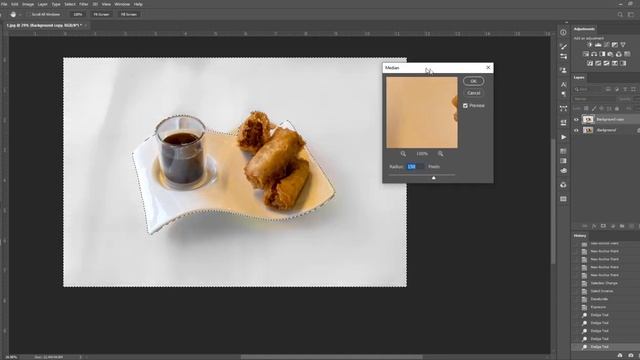Hide the Background copy layer
The height and width of the screenshot is (360, 640).
[x=576, y=120]
